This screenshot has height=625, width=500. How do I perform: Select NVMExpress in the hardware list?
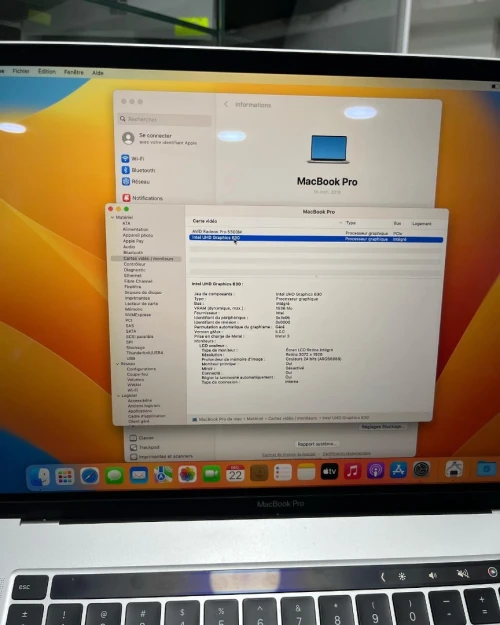138,314
